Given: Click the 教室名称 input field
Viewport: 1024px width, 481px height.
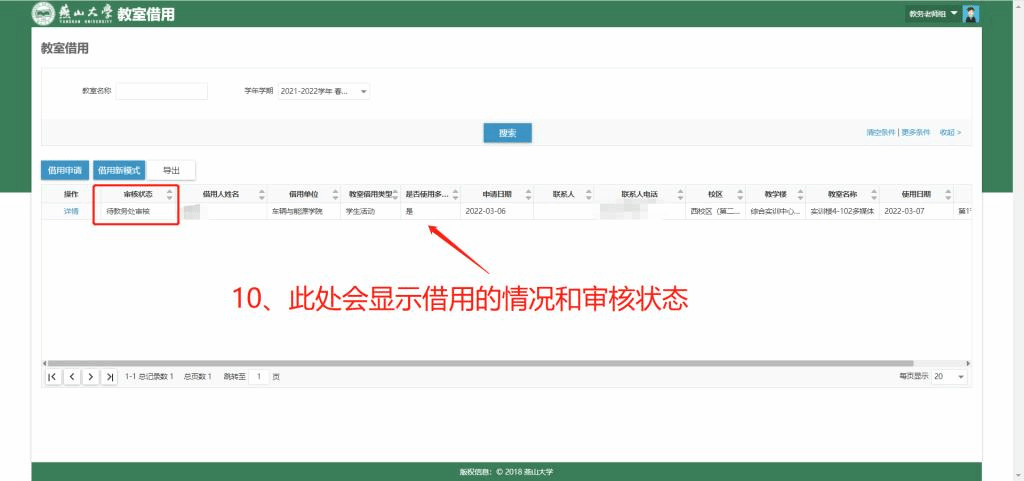Looking at the screenshot, I should tap(161, 92).
